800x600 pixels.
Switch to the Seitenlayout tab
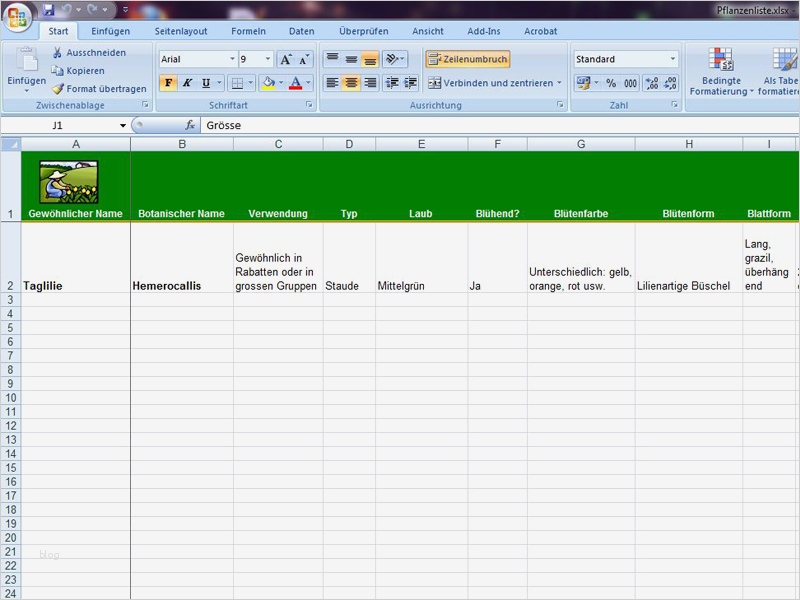[x=181, y=31]
